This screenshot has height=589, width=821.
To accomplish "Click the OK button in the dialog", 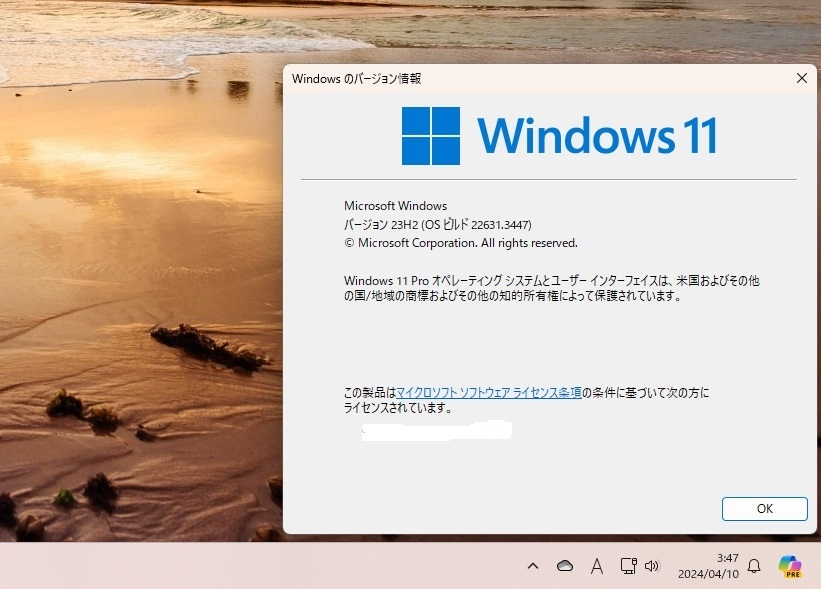I will point(764,508).
